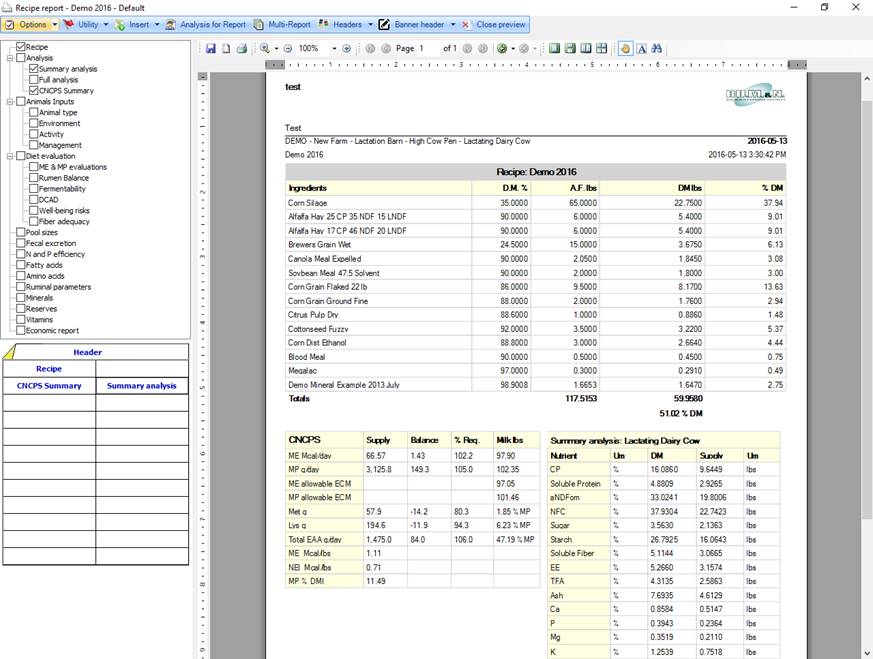Open the magnifier zoom tool dropdown arrow
Screen dimensions: 873x659
pos(276,48)
